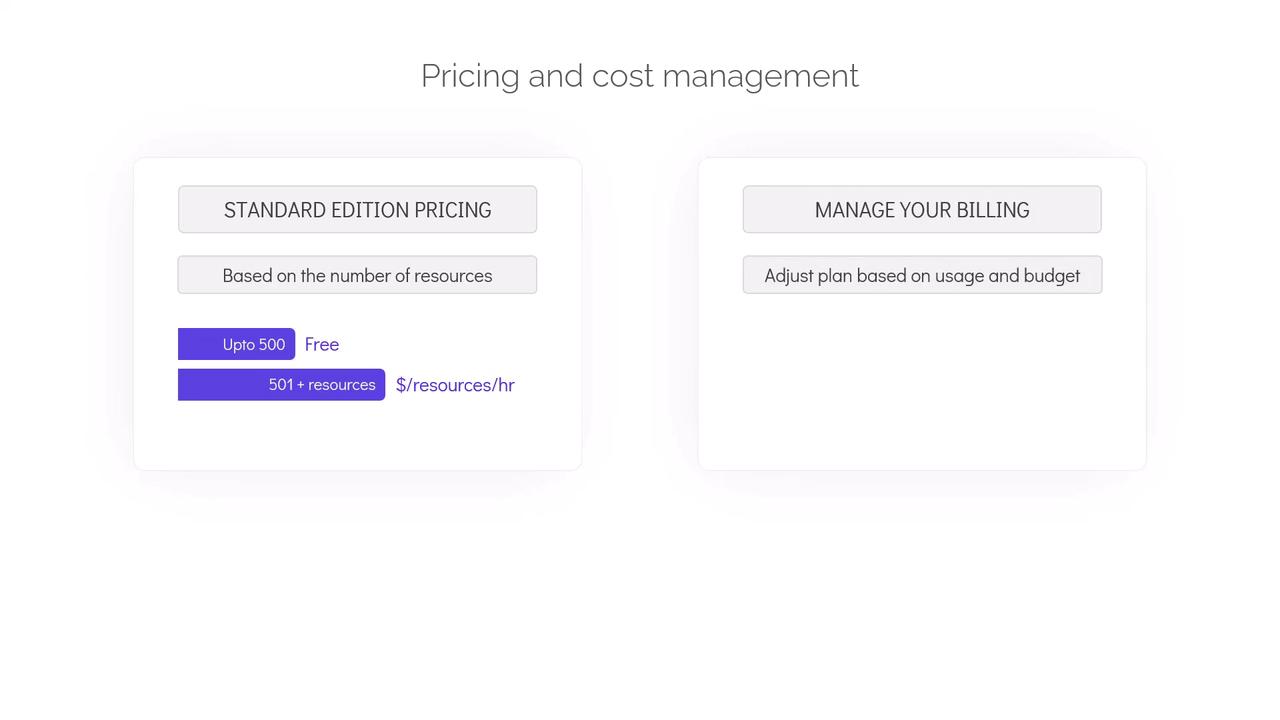Click the "501 + resources" purple bar
This screenshot has width=1280, height=720.
click(281, 385)
